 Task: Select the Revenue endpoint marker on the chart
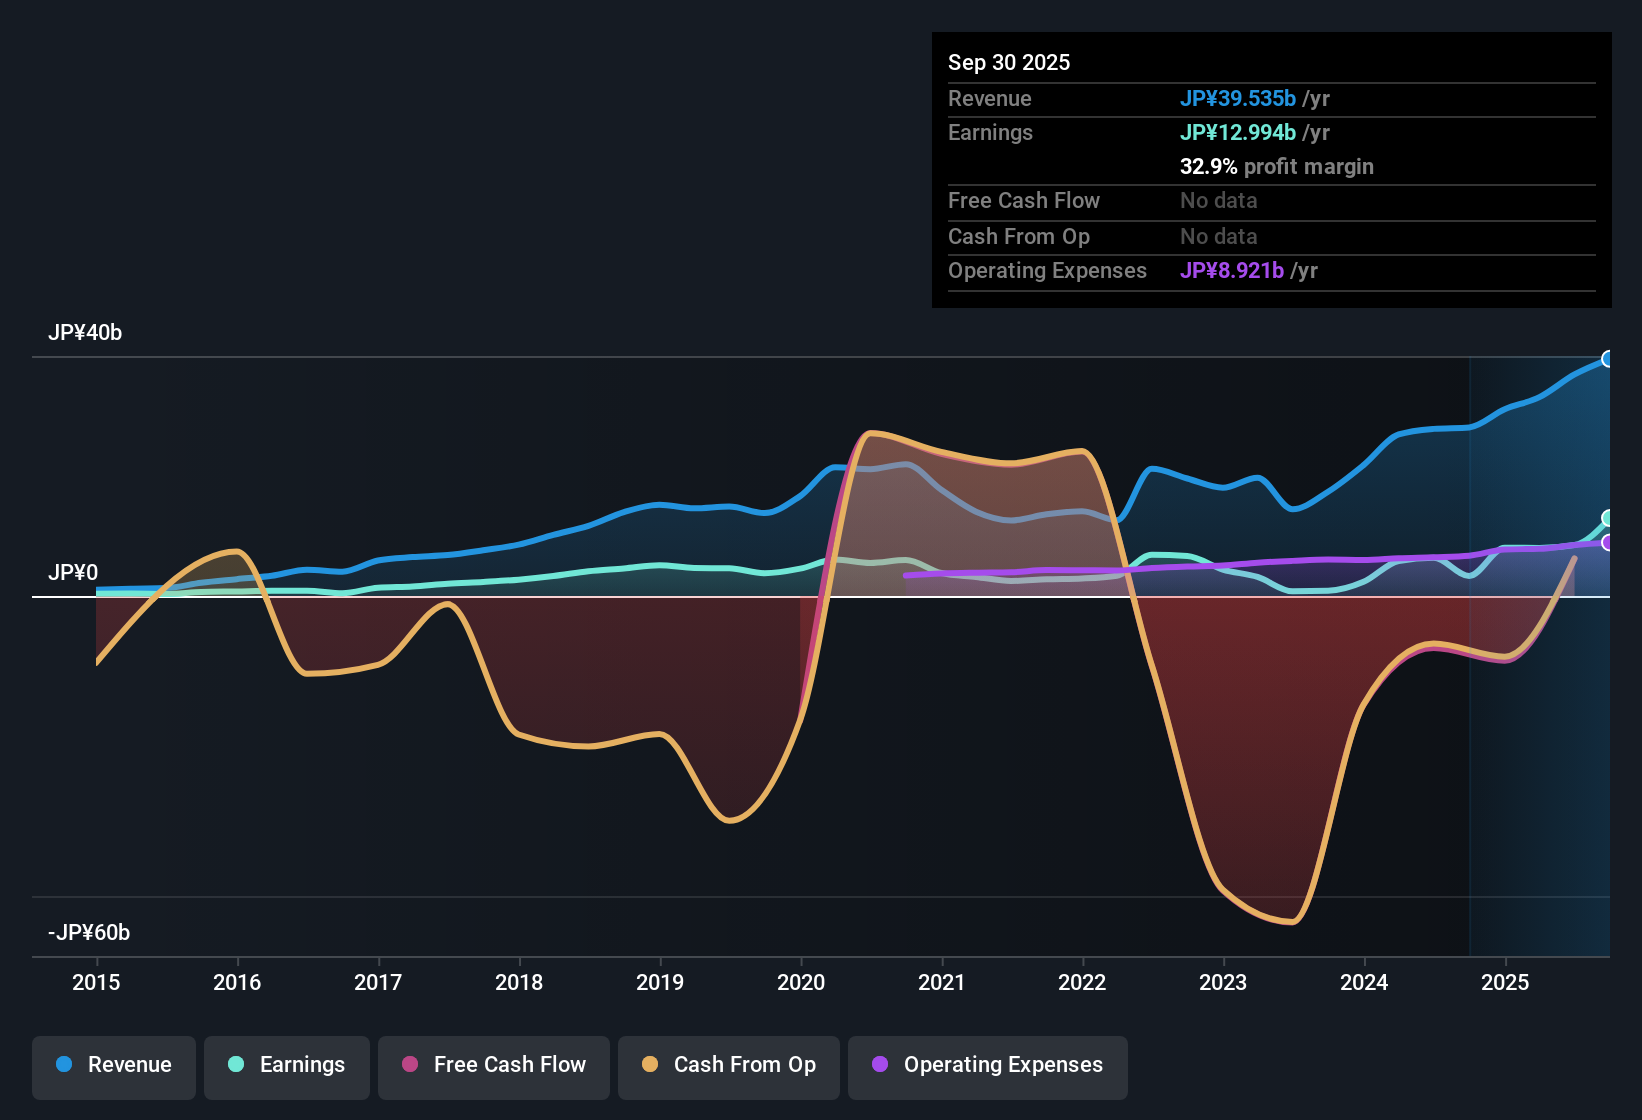click(1609, 358)
